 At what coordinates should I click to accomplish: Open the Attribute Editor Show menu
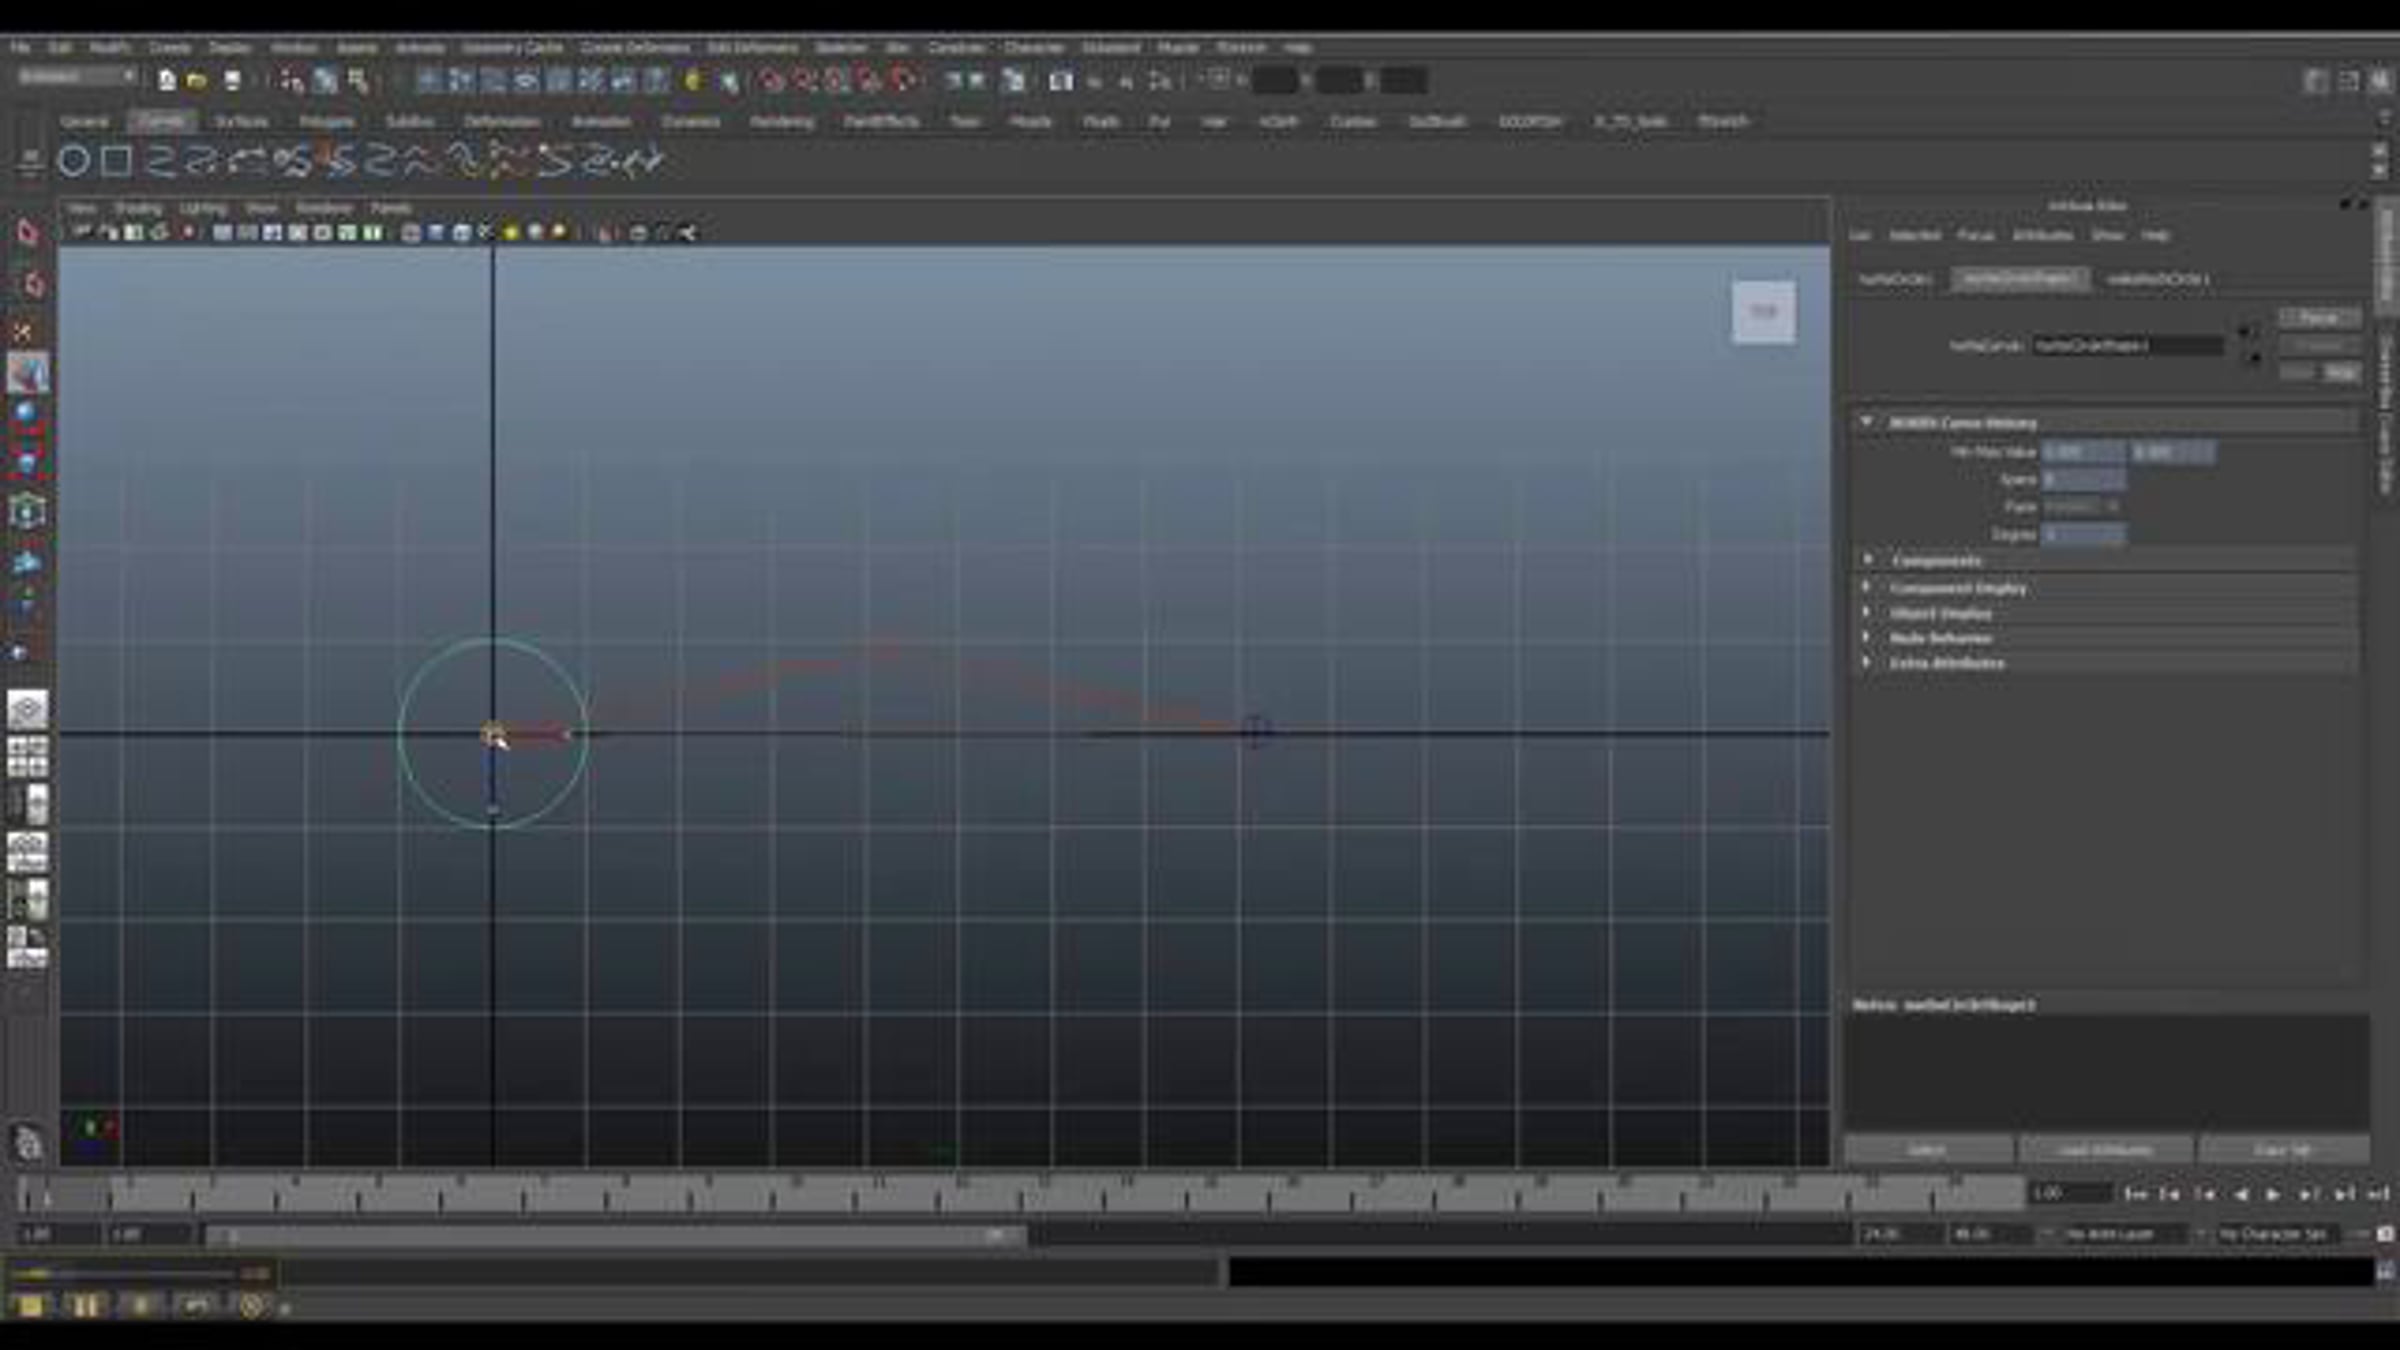click(x=2107, y=235)
